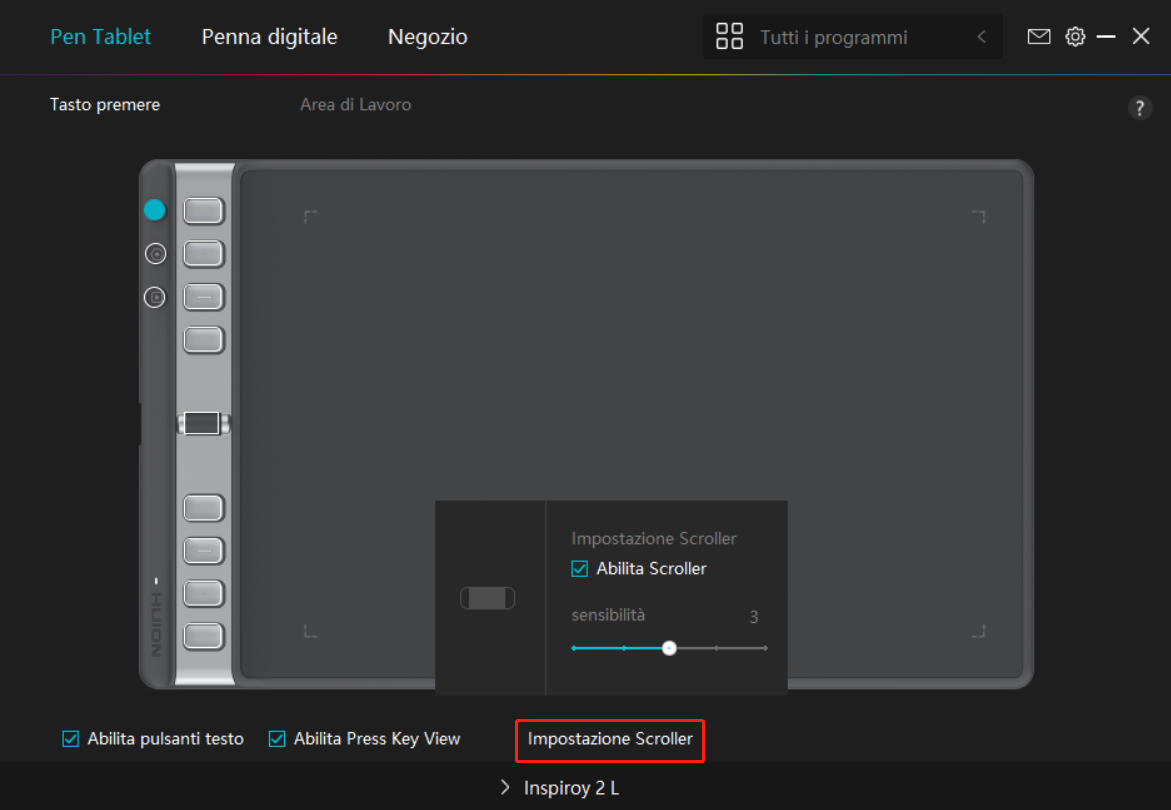This screenshot has width=1171, height=810.
Task: Click the fourth press key above scroller
Action: pos(203,340)
